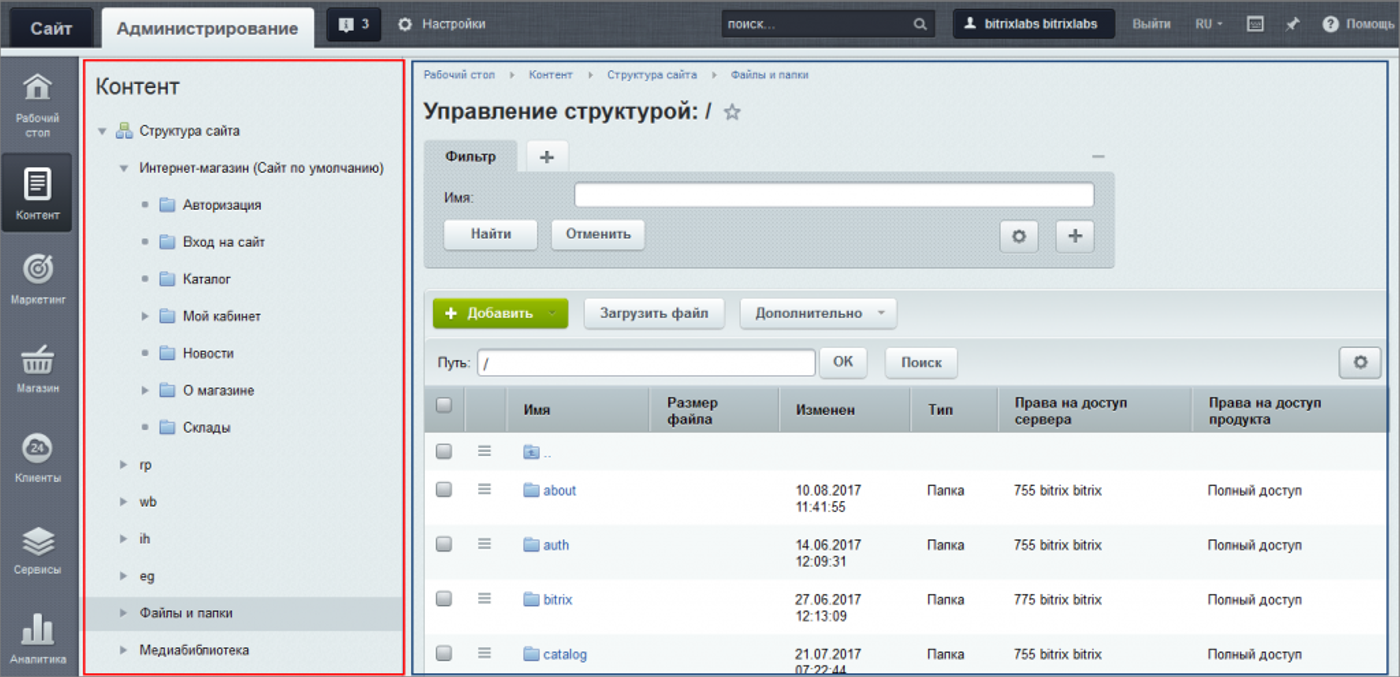Image resolution: width=1400 pixels, height=677 pixels.
Task: Open the RU language dropdown
Action: click(x=1206, y=23)
